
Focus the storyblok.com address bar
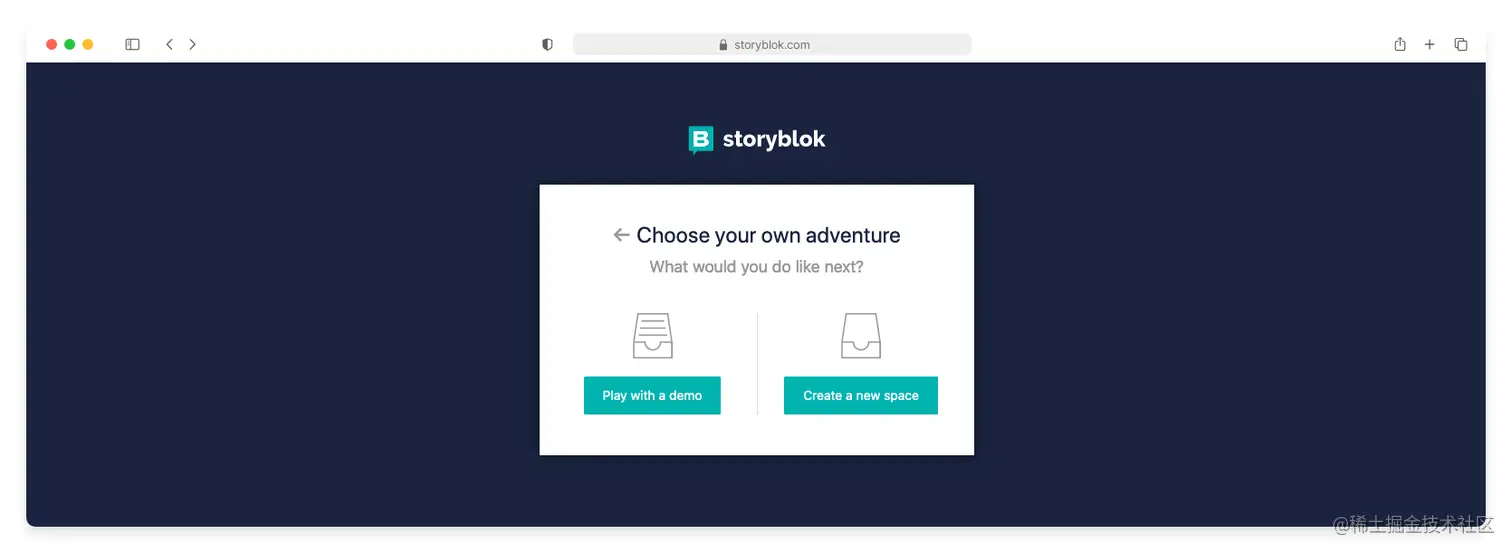point(772,44)
